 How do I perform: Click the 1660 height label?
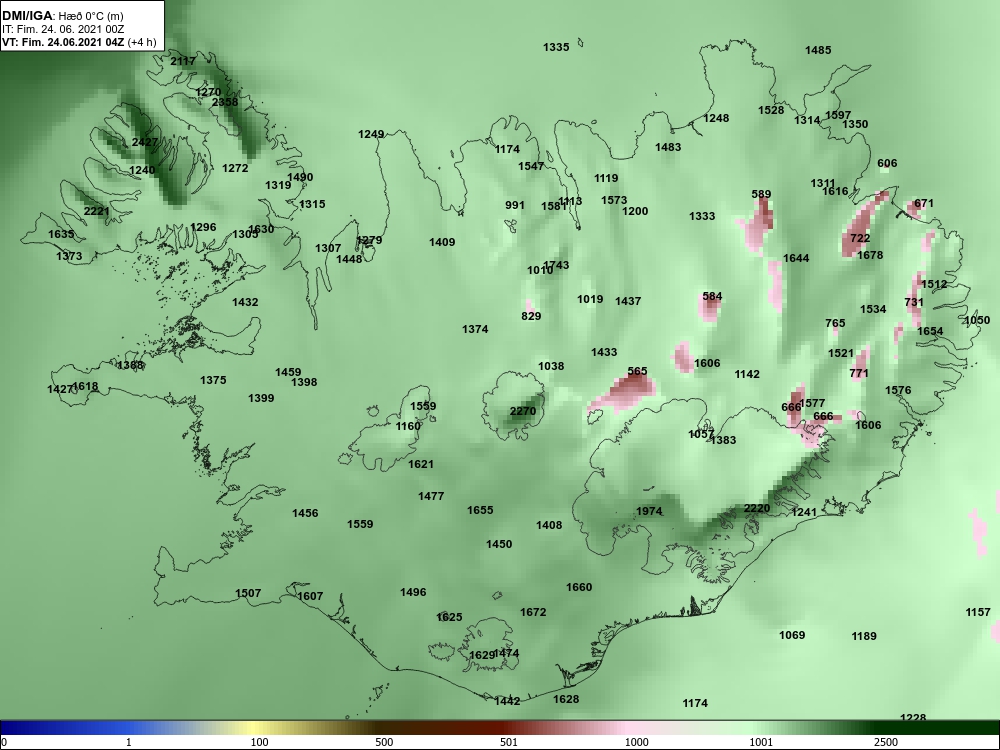[x=579, y=587]
